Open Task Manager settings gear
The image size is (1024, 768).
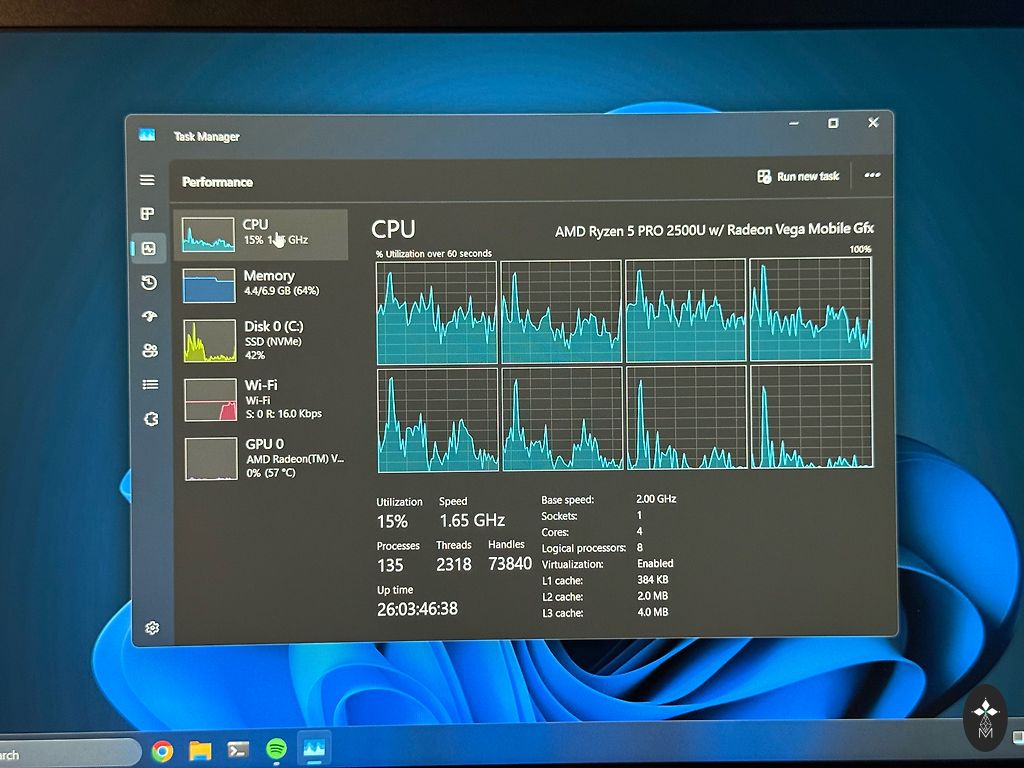[x=152, y=628]
